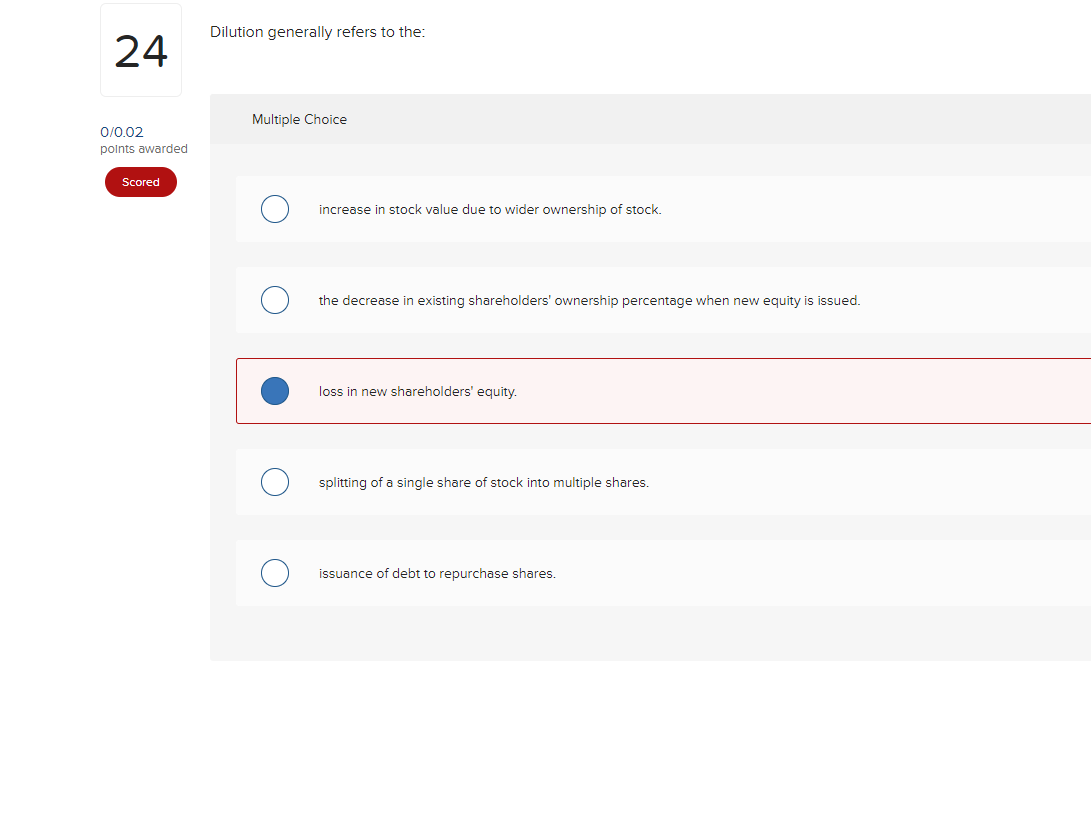Click the '0/0.02' points awarded text
1091x817 pixels.
click(x=120, y=131)
